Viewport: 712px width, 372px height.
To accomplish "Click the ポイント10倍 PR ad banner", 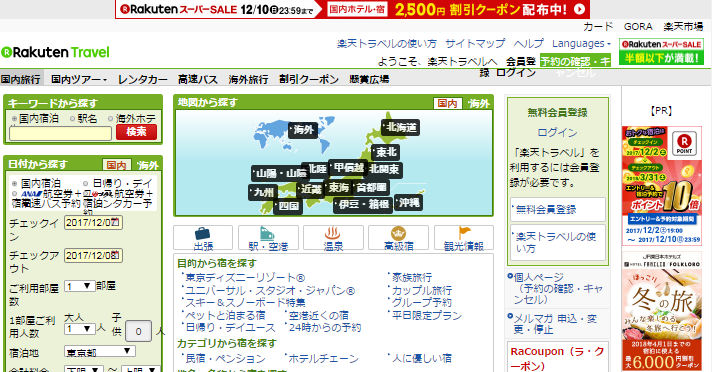I will coord(661,186).
